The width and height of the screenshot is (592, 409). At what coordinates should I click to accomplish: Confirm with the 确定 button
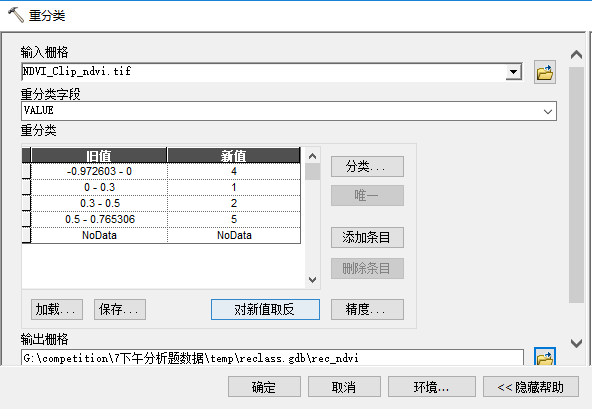[264, 387]
